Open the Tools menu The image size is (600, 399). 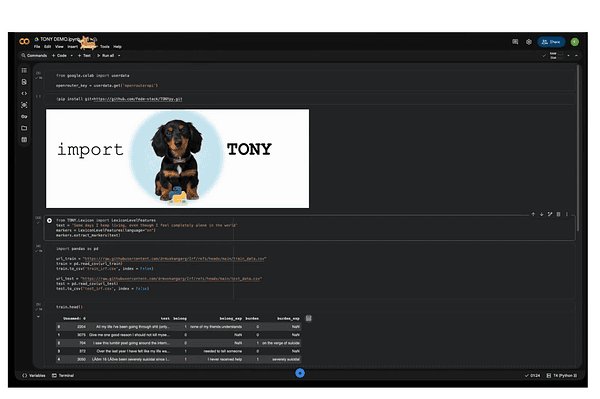[104, 47]
